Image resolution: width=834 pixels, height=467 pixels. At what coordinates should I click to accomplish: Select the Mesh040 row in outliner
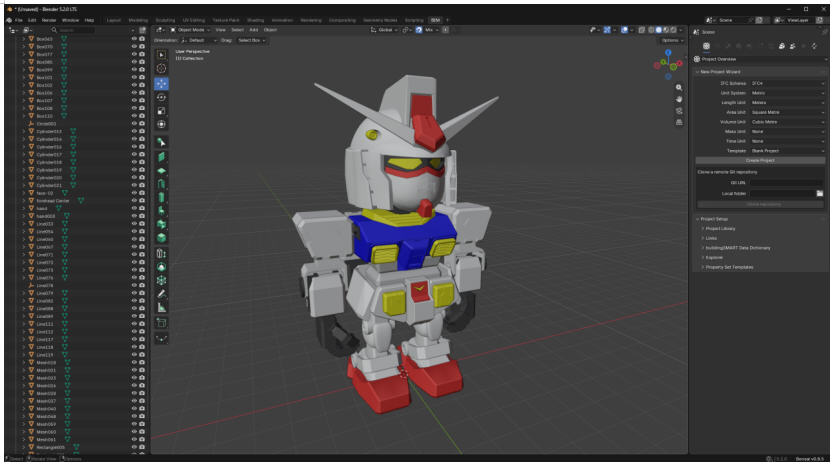(74, 408)
